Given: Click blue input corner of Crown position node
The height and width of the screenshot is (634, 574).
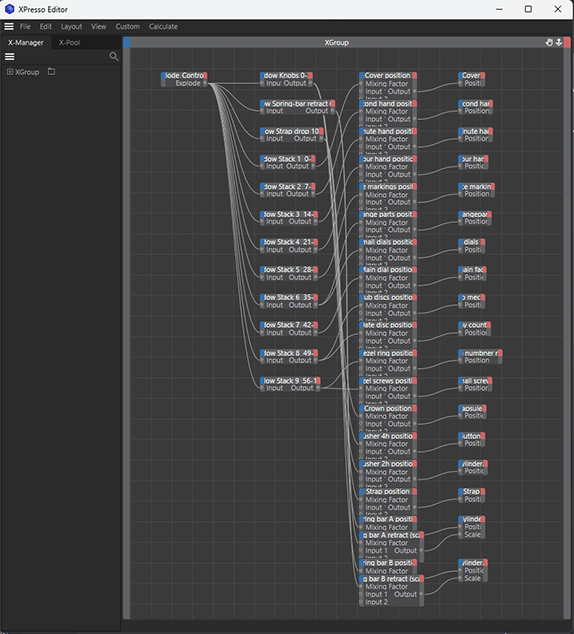Looking at the screenshot, I should [x=361, y=408].
